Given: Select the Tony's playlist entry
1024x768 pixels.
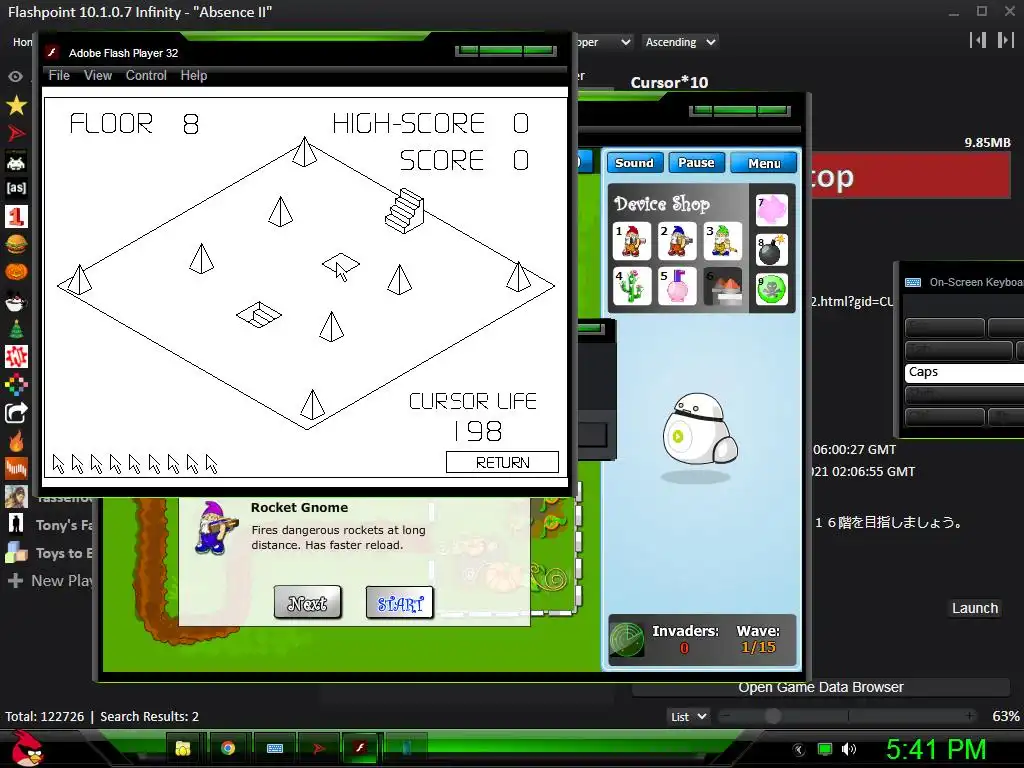Looking at the screenshot, I should tap(50, 524).
